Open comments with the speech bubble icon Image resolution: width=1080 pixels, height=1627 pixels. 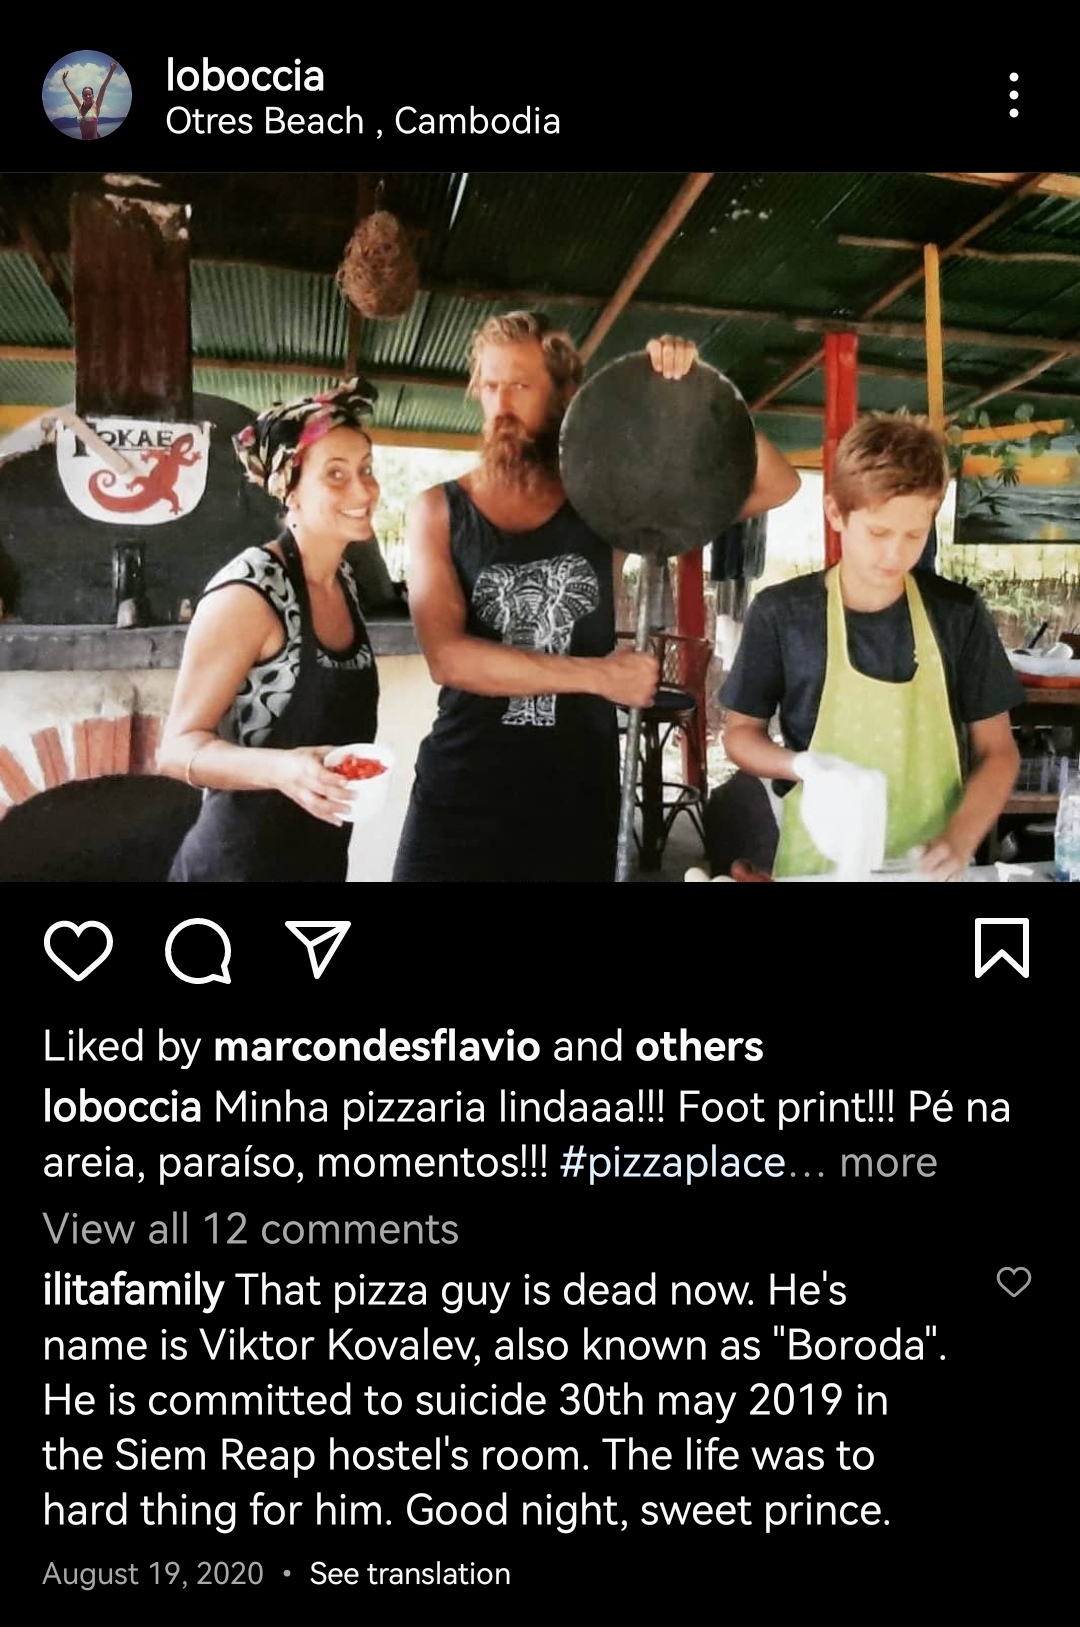[x=198, y=950]
